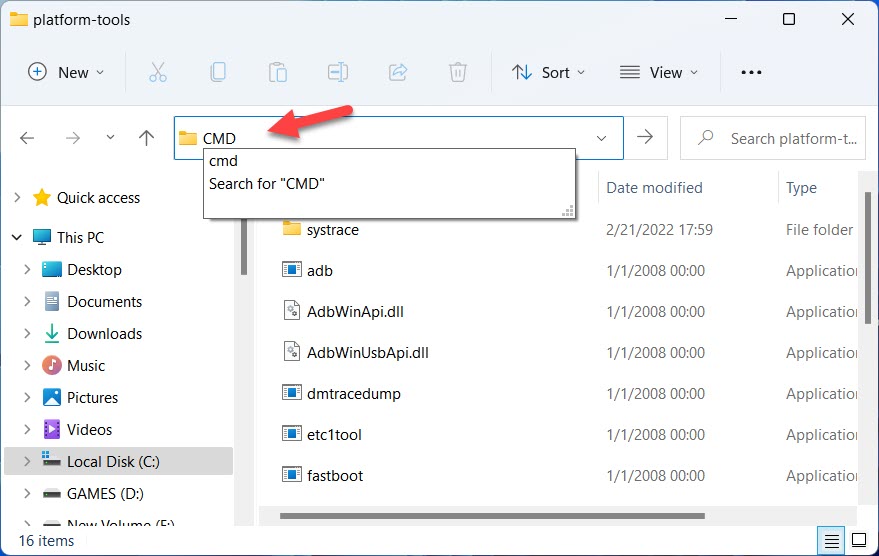
Task: Select This PC in navigation pane
Action: click(x=80, y=238)
